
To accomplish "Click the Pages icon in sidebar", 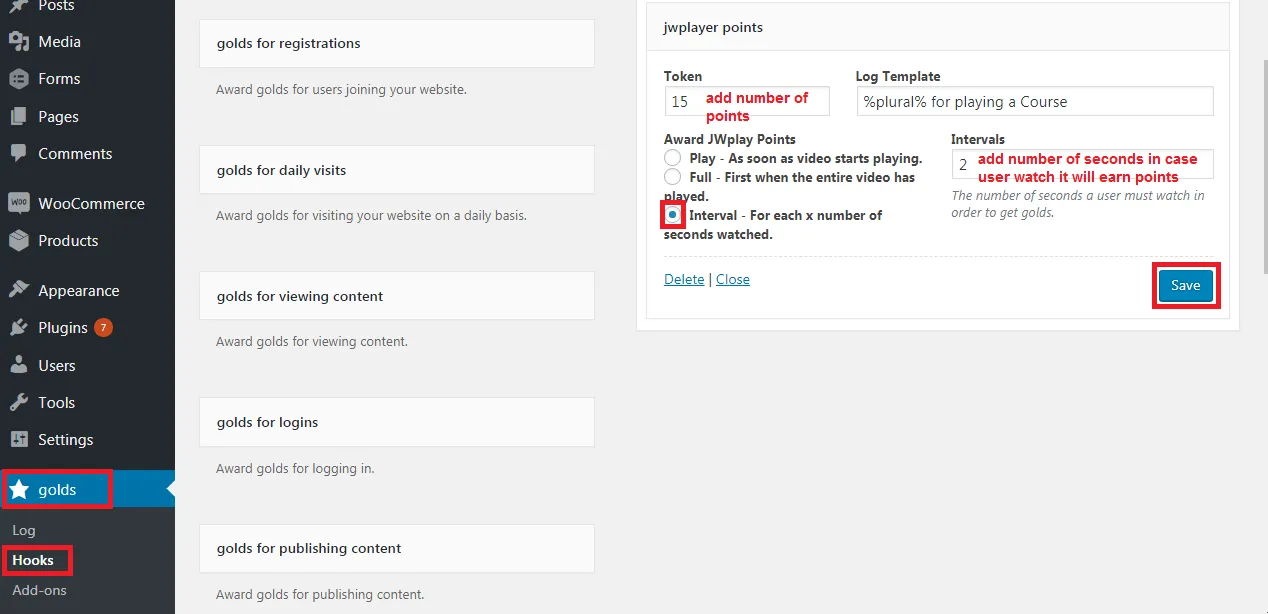I will point(18,116).
